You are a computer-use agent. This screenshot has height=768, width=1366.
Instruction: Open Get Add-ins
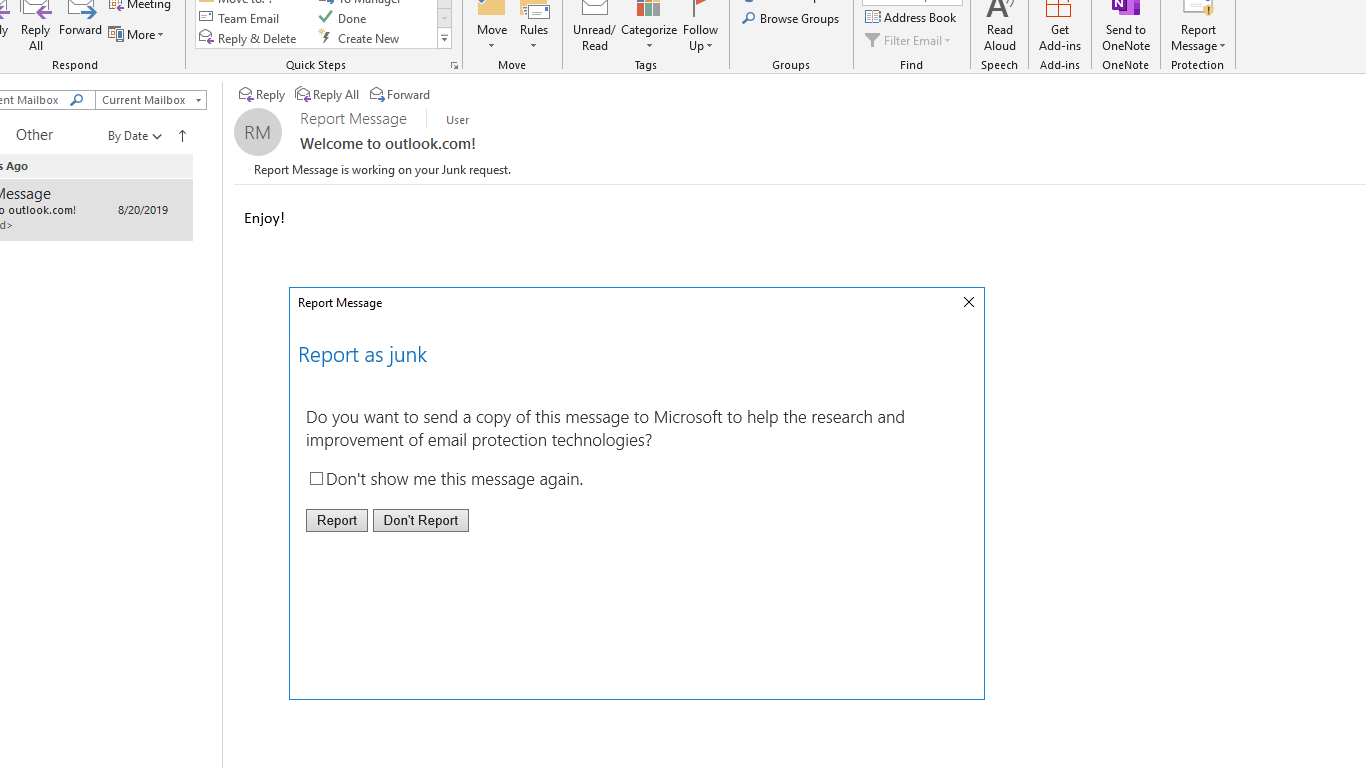[x=1060, y=27]
